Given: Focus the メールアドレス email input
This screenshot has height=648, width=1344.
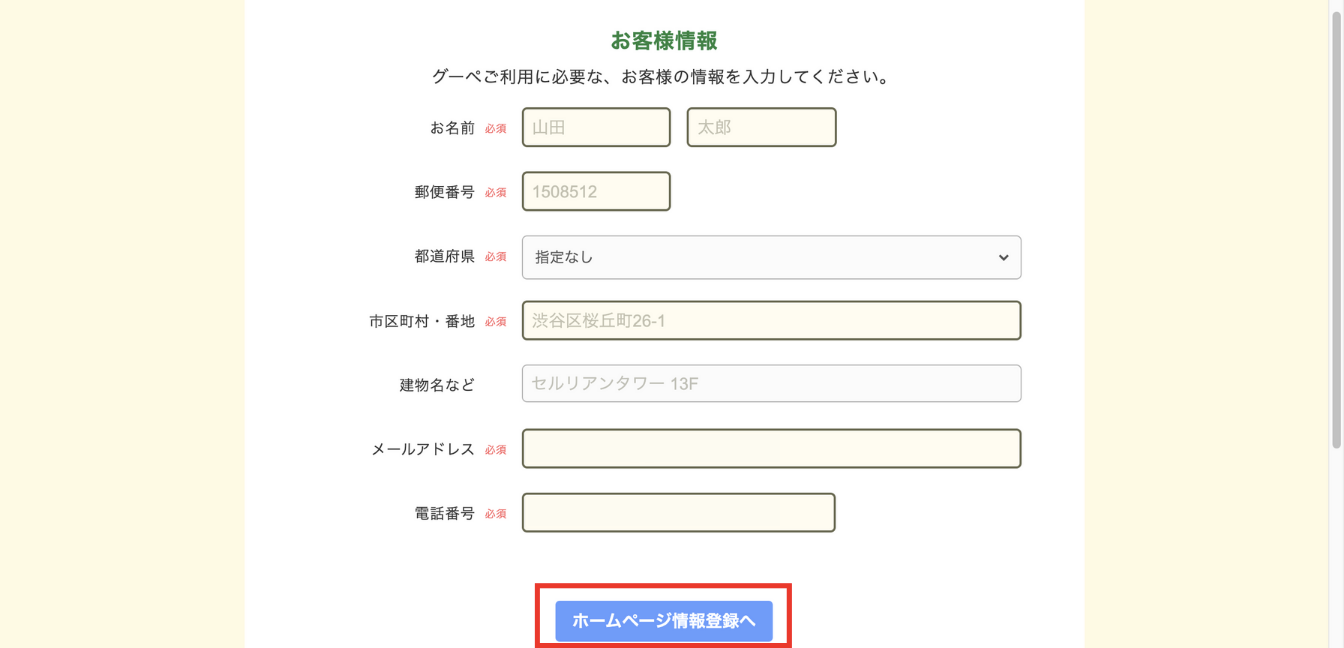Looking at the screenshot, I should point(771,449).
